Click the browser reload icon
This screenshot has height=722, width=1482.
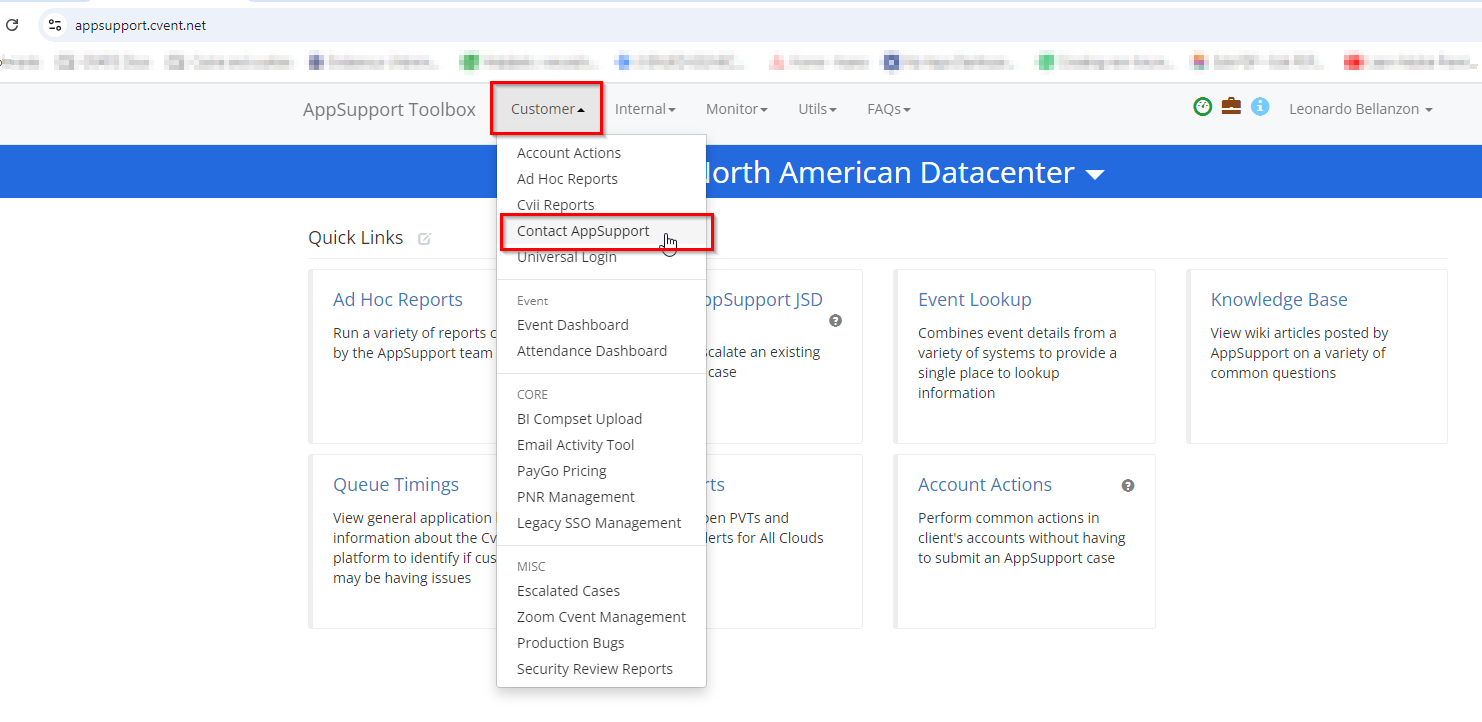coord(12,25)
